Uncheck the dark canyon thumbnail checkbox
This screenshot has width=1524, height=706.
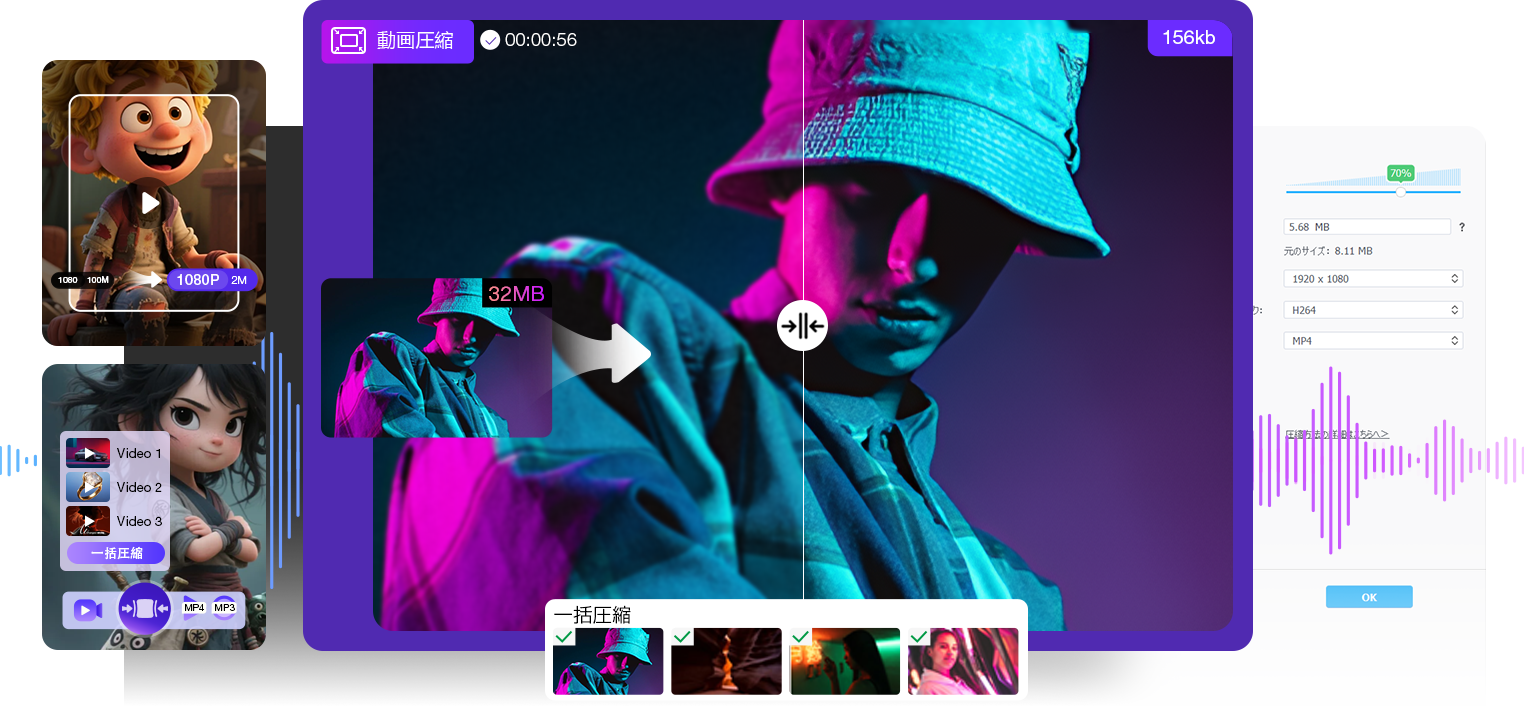coord(682,637)
